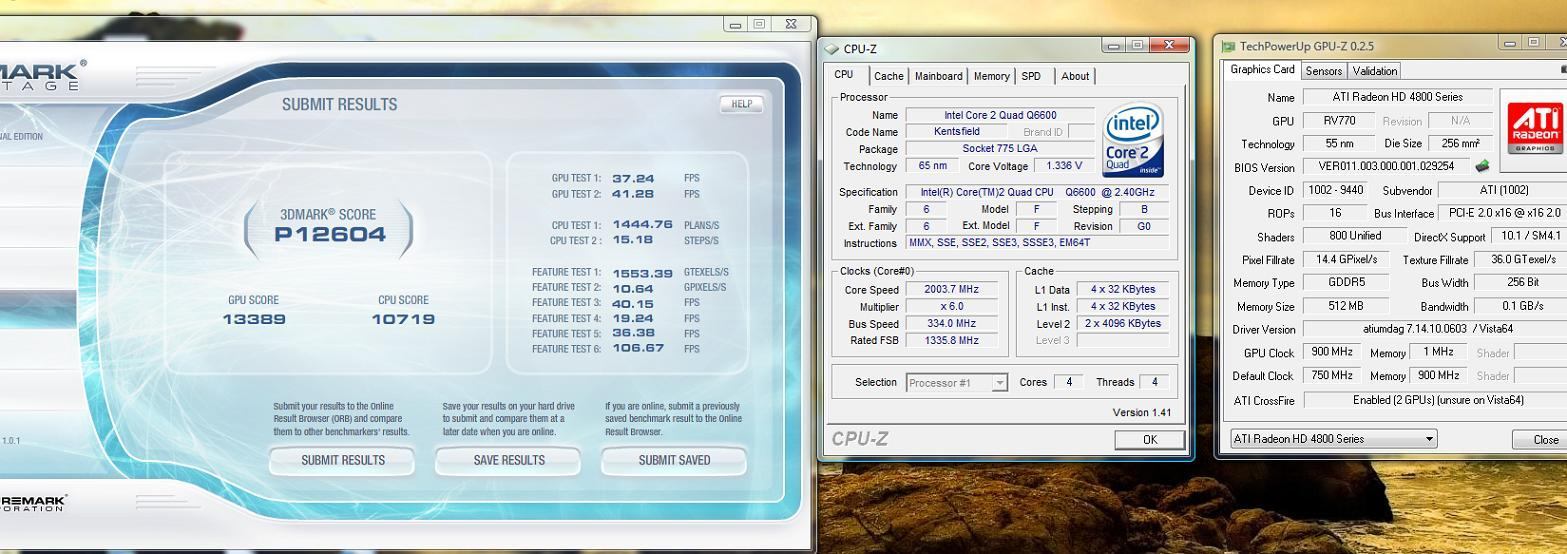Click the CPU-Z title bar icon
Image resolution: width=1567 pixels, height=554 pixels.
coord(832,49)
